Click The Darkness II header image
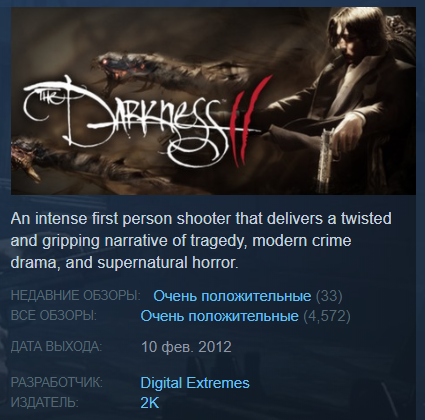The image size is (425, 420). point(213,101)
